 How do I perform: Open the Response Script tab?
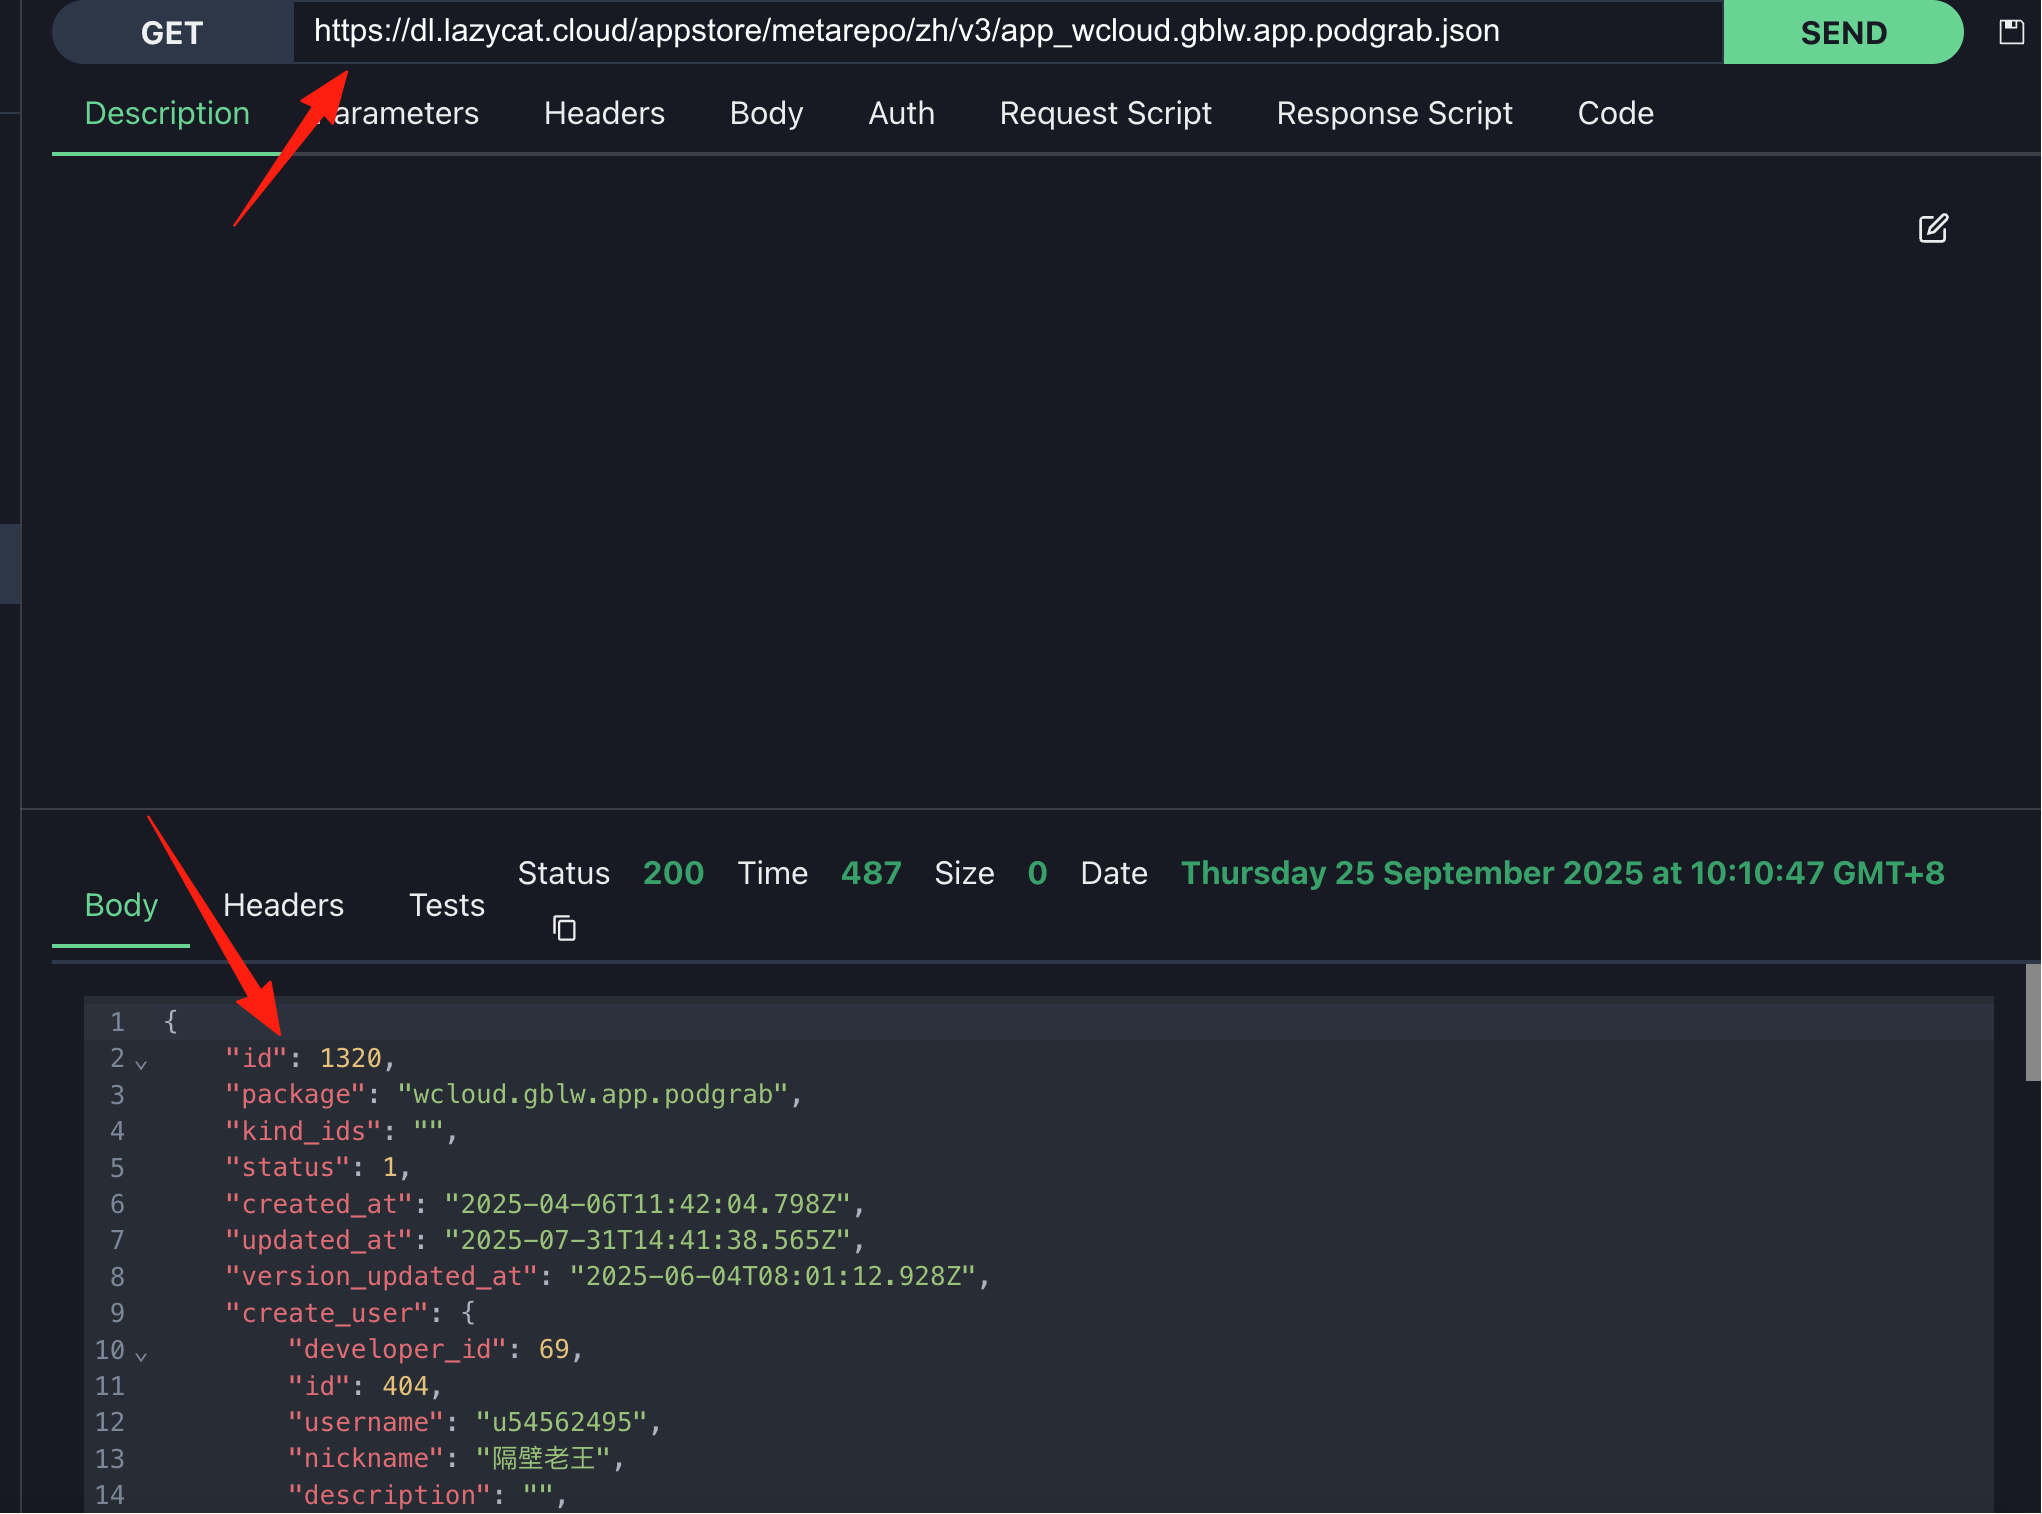pos(1394,113)
